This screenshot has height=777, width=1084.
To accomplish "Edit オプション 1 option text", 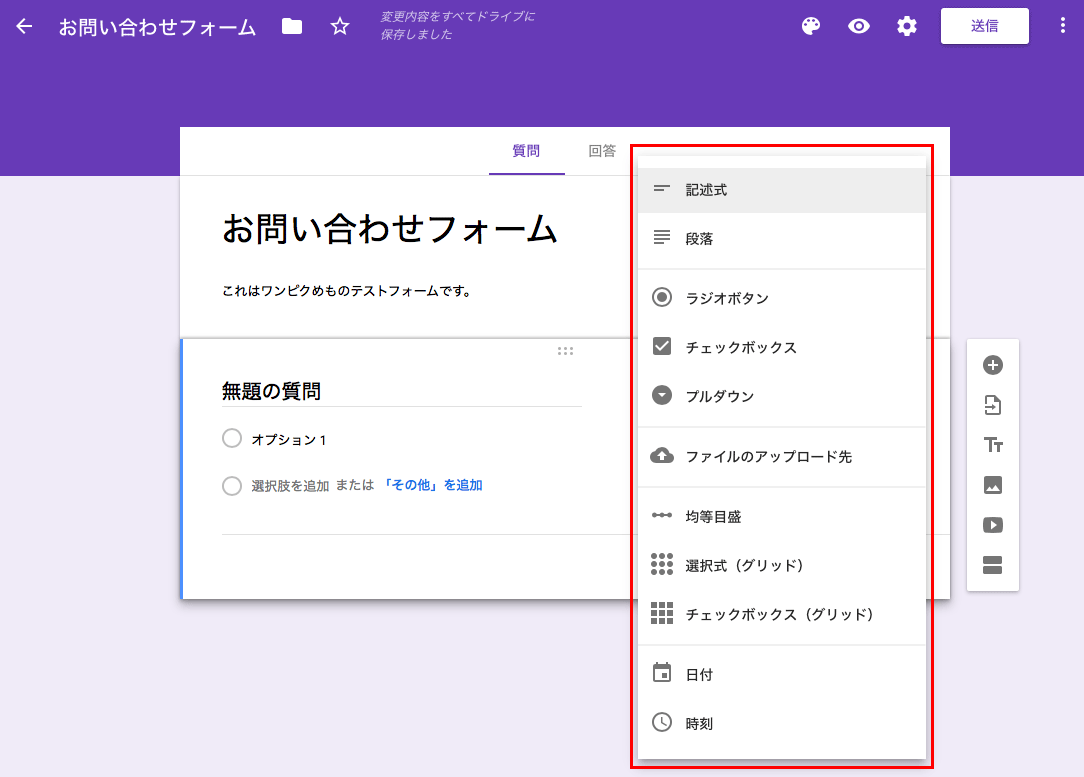I will click(288, 440).
